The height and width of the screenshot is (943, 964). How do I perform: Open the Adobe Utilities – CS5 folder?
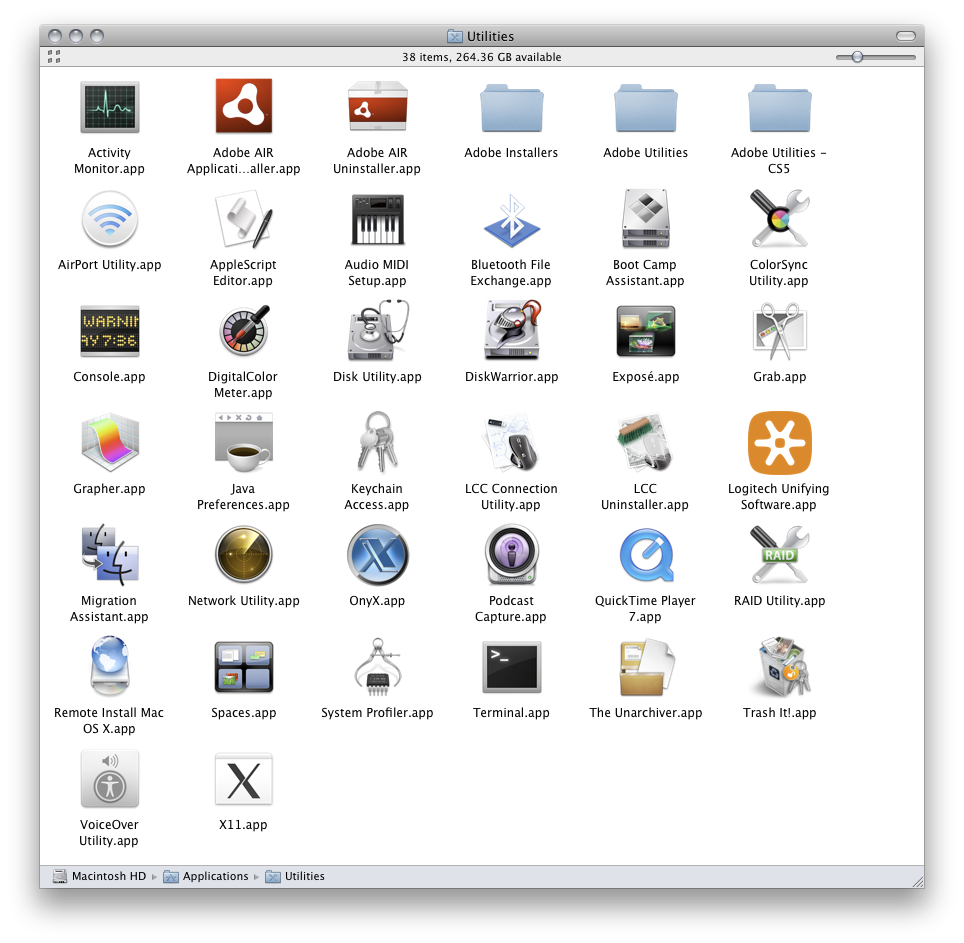780,108
